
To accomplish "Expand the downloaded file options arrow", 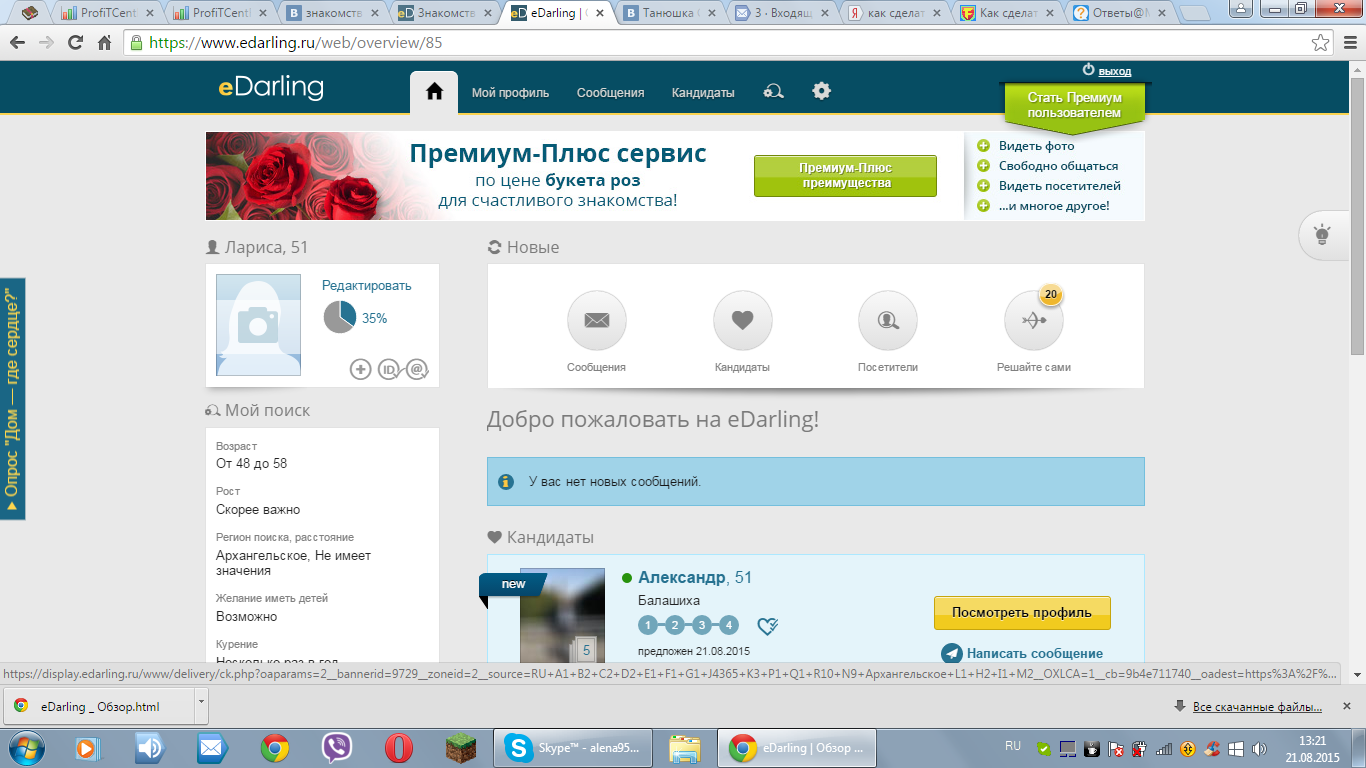I will click(201, 704).
